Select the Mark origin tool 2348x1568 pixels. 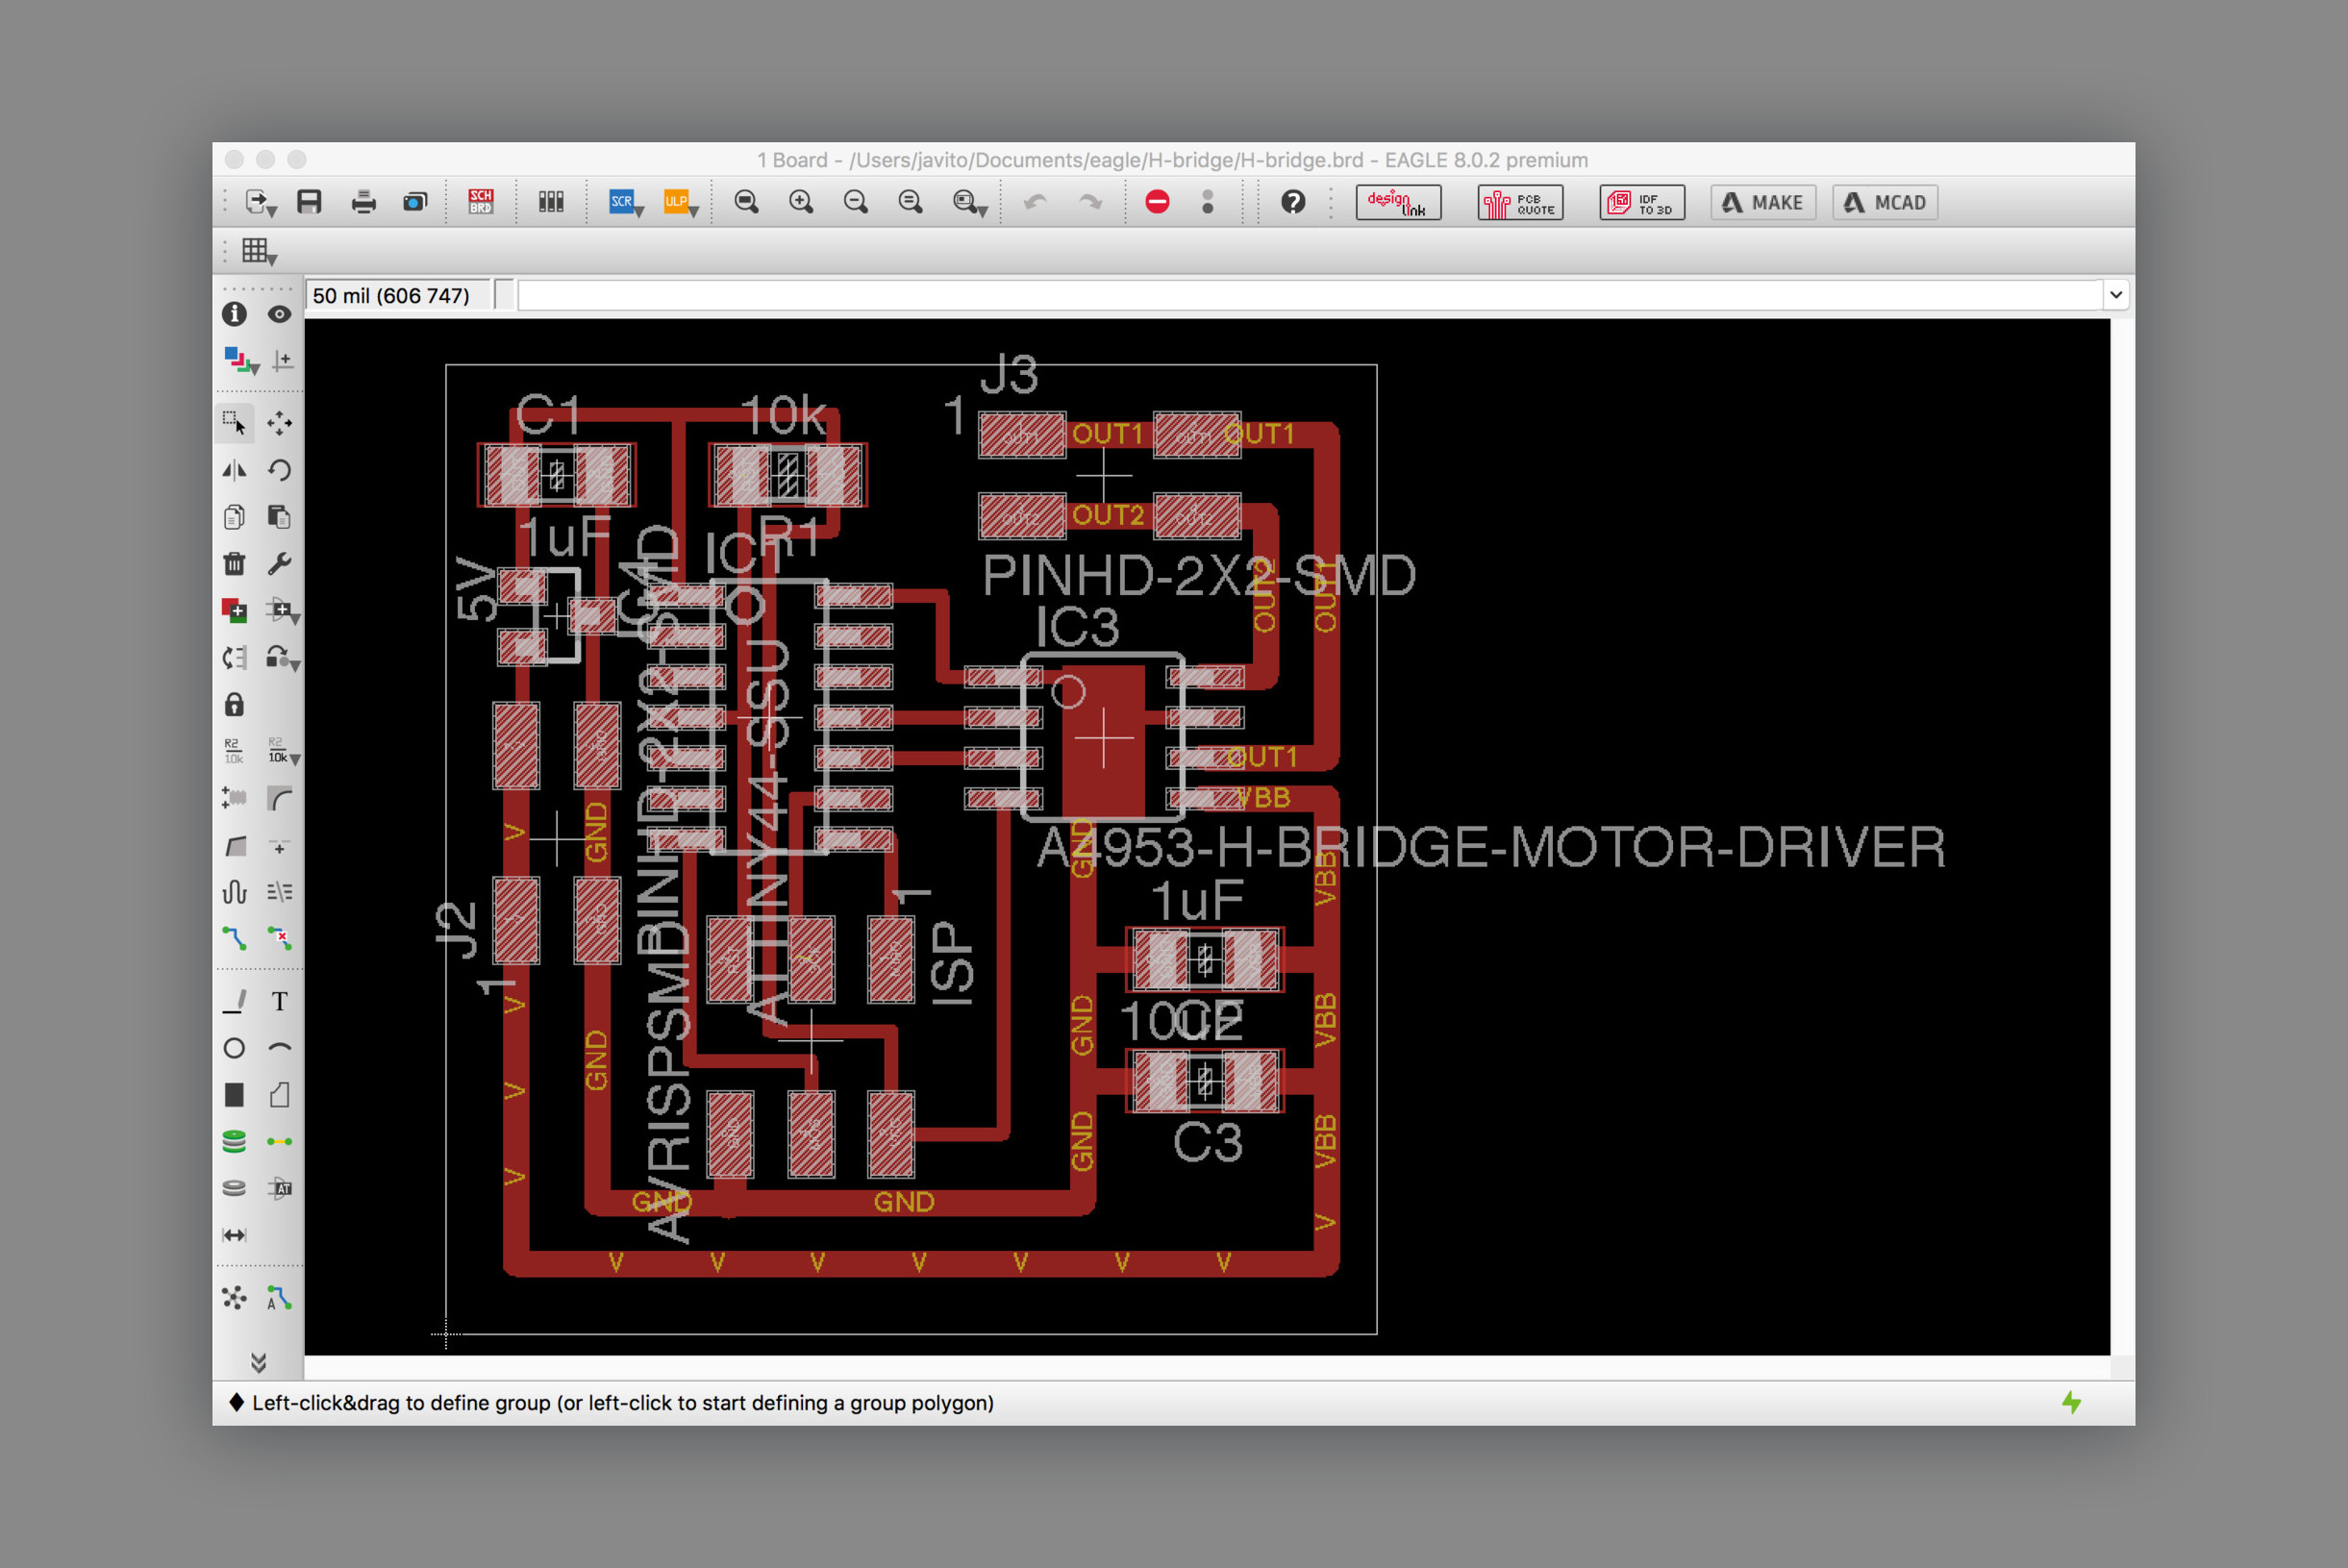(282, 360)
